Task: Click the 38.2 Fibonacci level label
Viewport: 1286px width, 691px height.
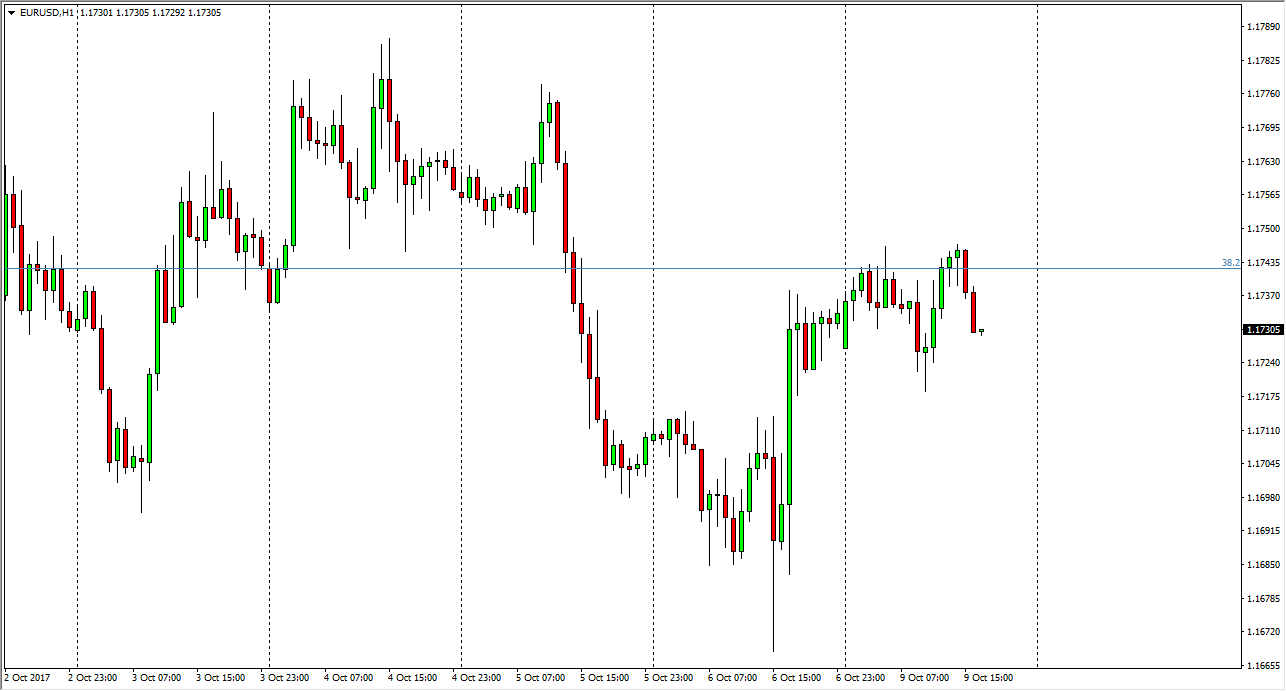Action: (1230, 263)
